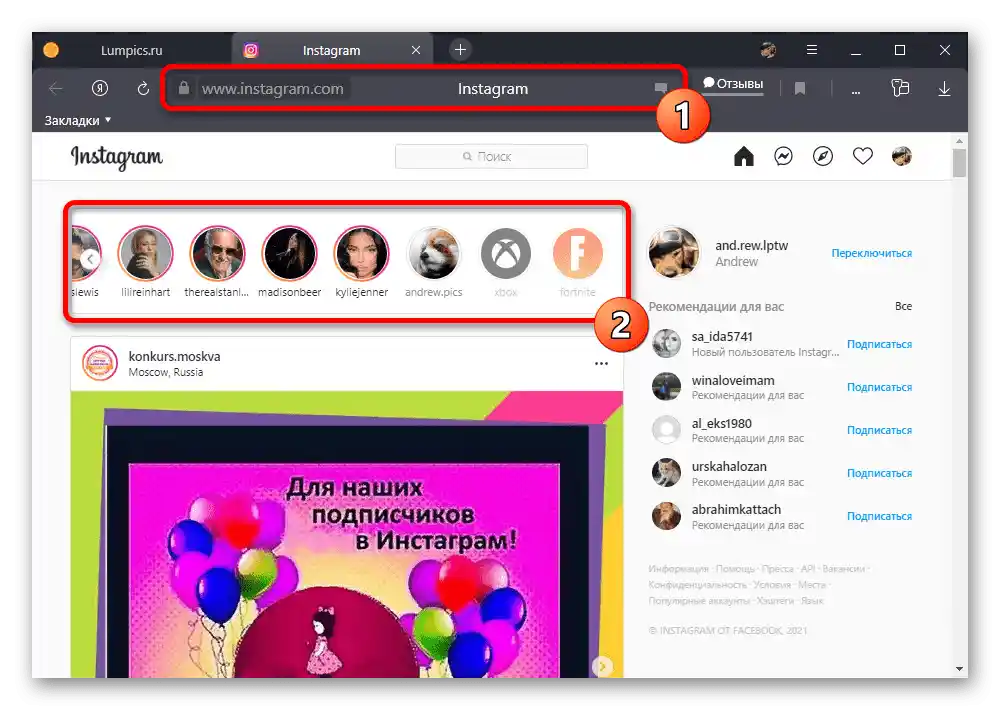This screenshot has width=1000, height=710.
Task: Go back with the browser back arrow
Action: tap(55, 88)
